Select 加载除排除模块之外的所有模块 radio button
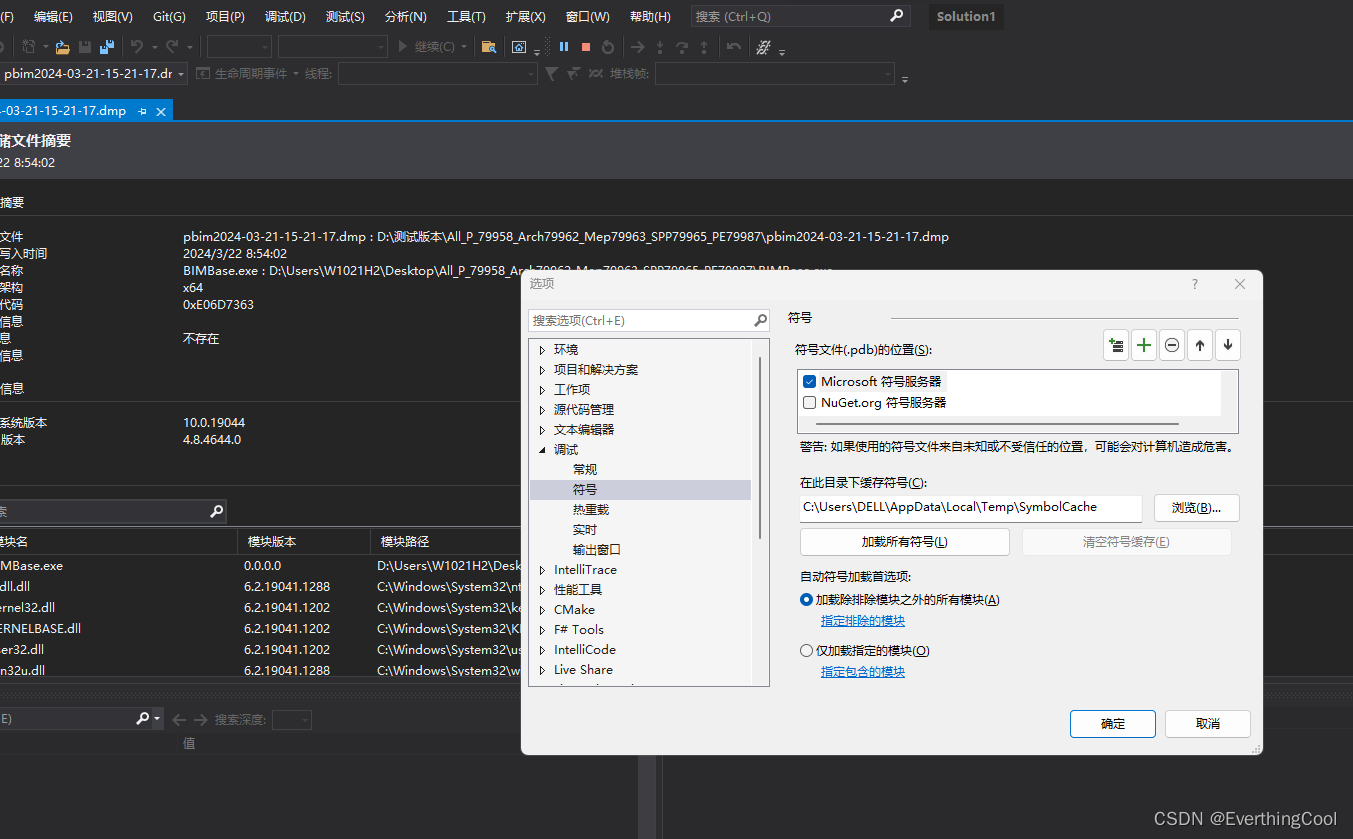This screenshot has width=1353, height=839. [807, 600]
